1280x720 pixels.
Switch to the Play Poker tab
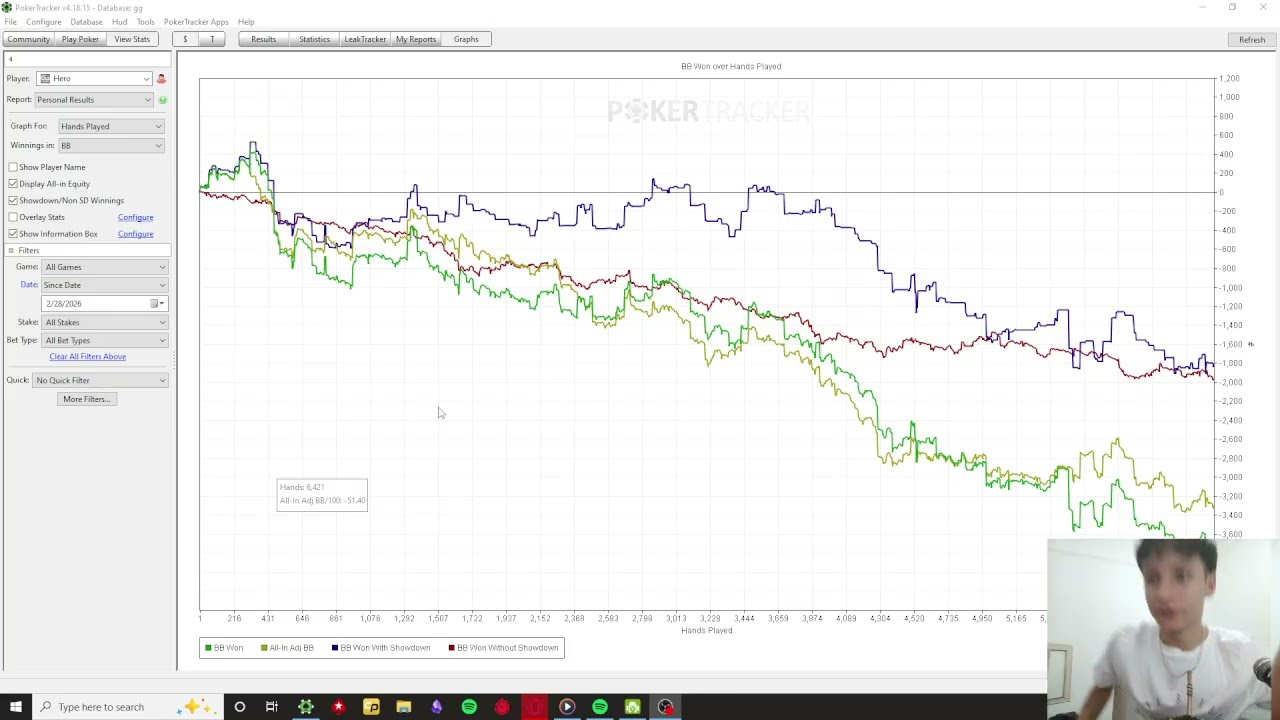80,39
